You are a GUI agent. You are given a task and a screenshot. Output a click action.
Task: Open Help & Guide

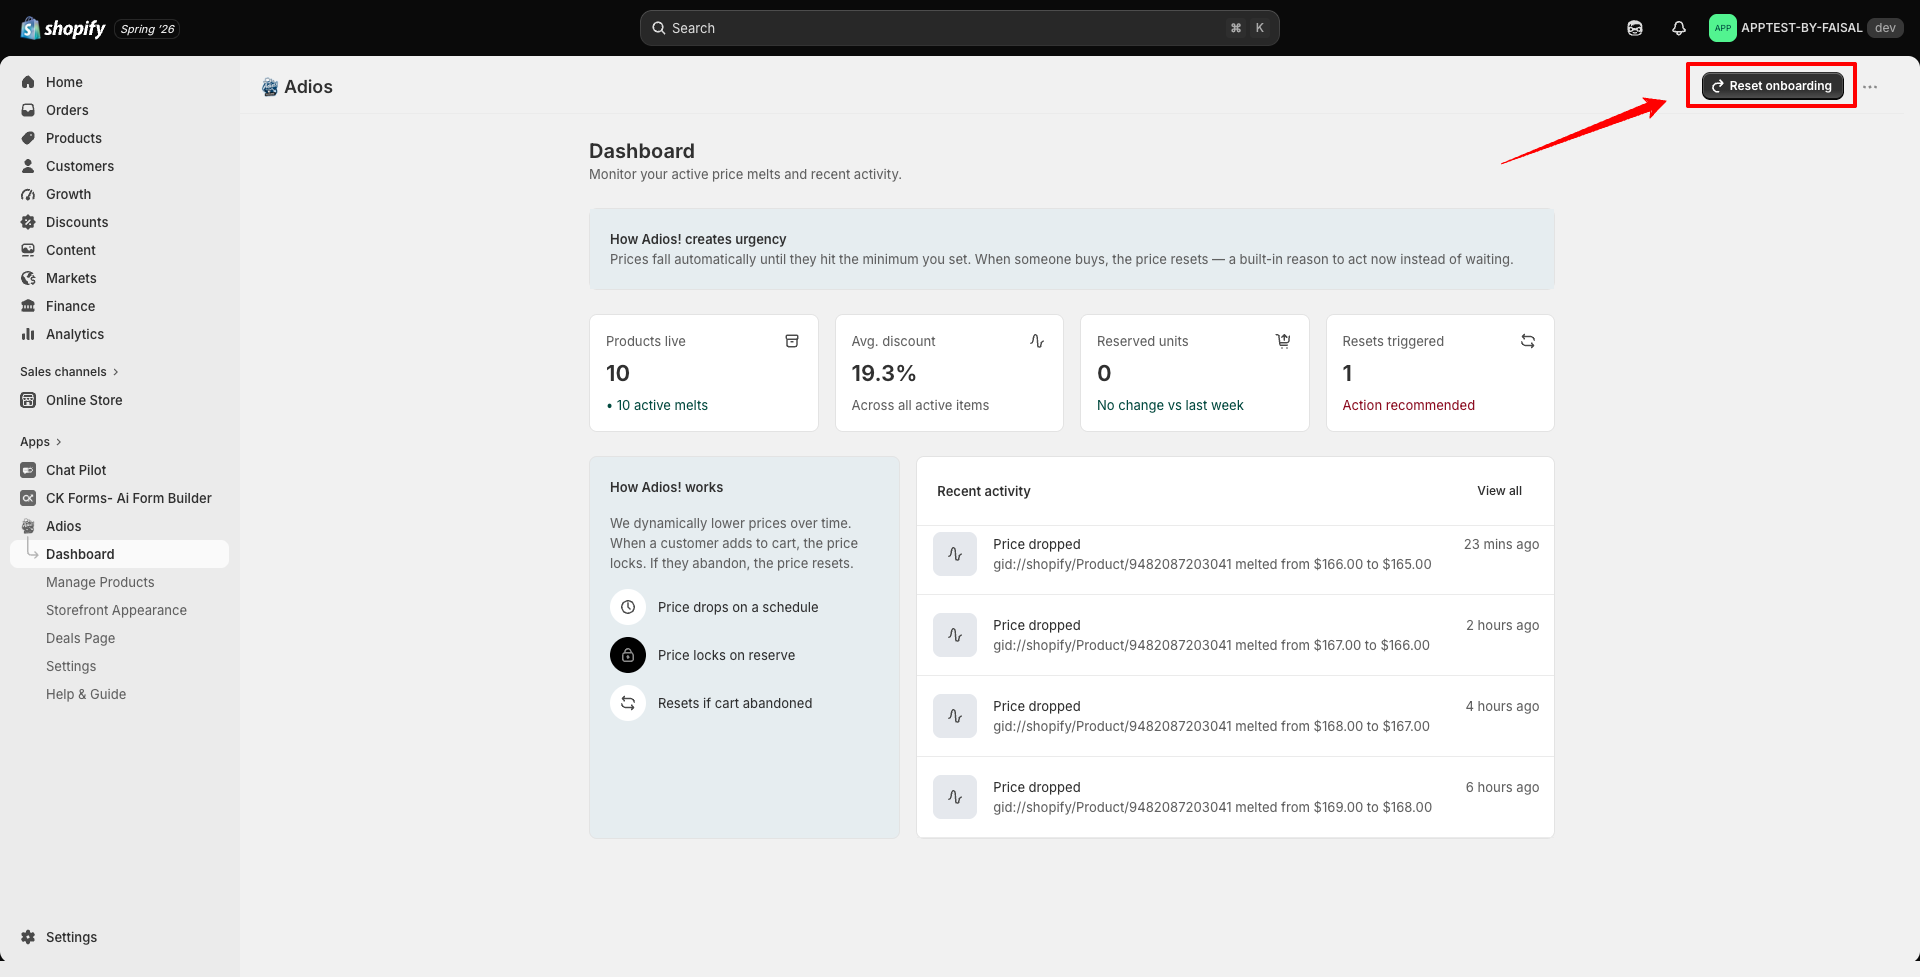tap(86, 694)
